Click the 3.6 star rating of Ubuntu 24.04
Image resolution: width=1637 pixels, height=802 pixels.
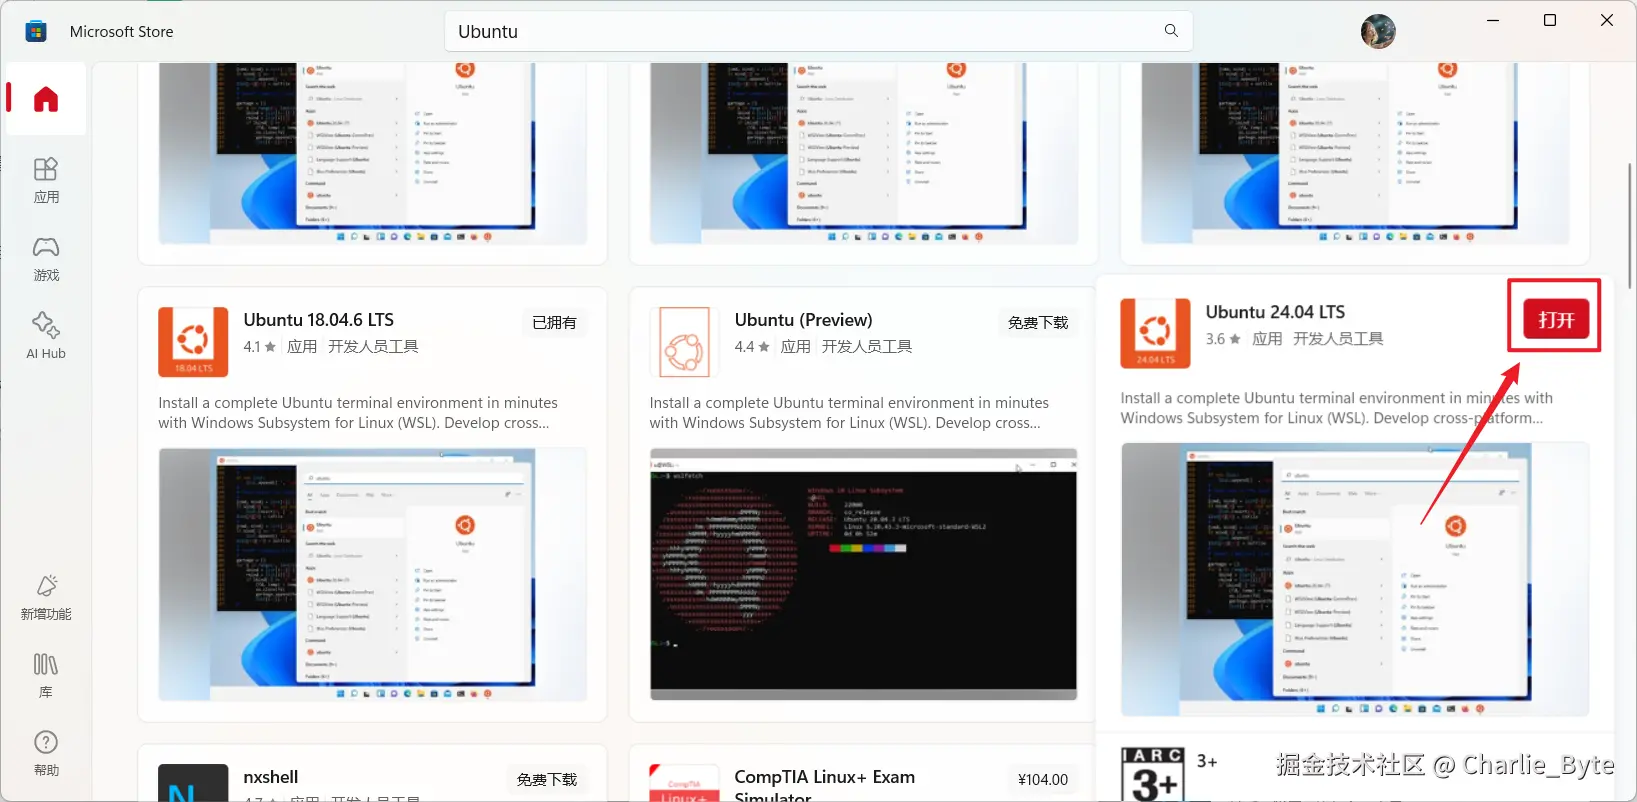coord(1223,339)
